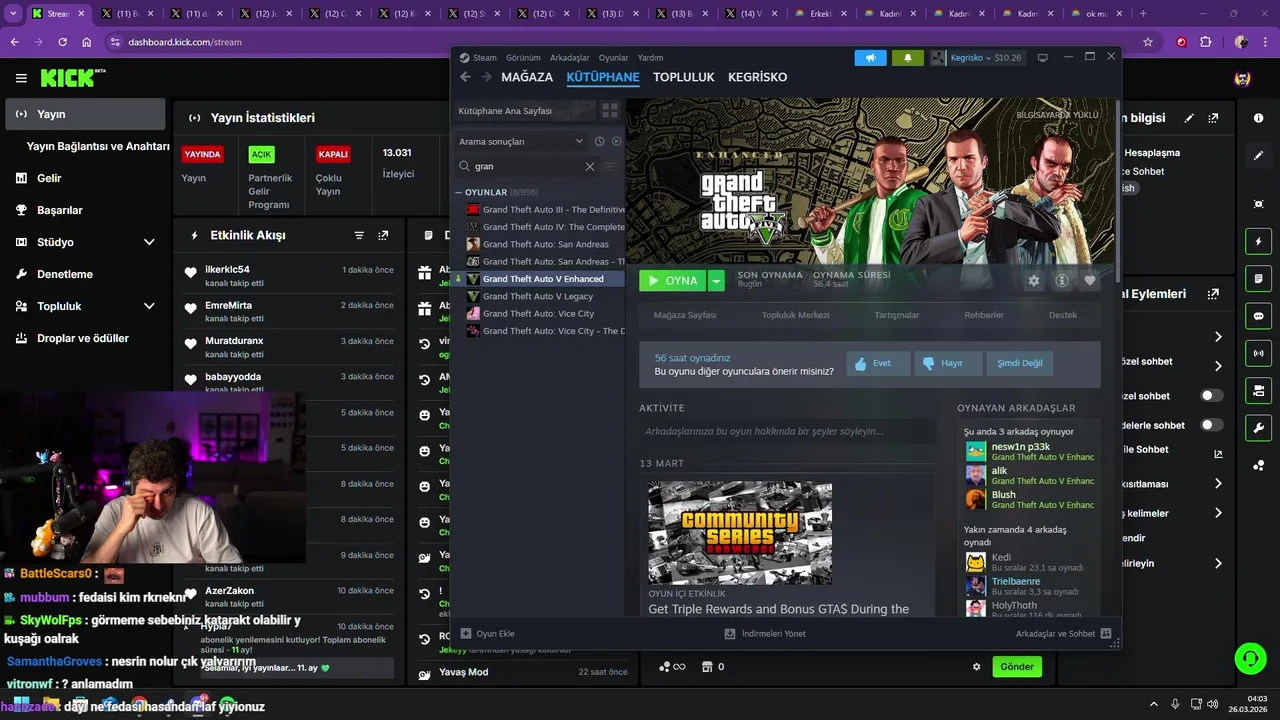
Task: Toggle the 'delerle sohbet' switch
Action: point(1212,425)
